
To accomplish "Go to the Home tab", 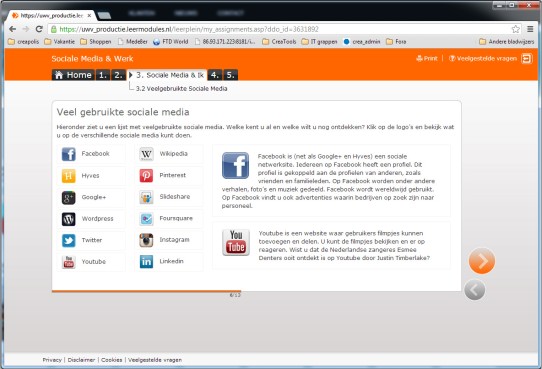I will click(x=73, y=75).
